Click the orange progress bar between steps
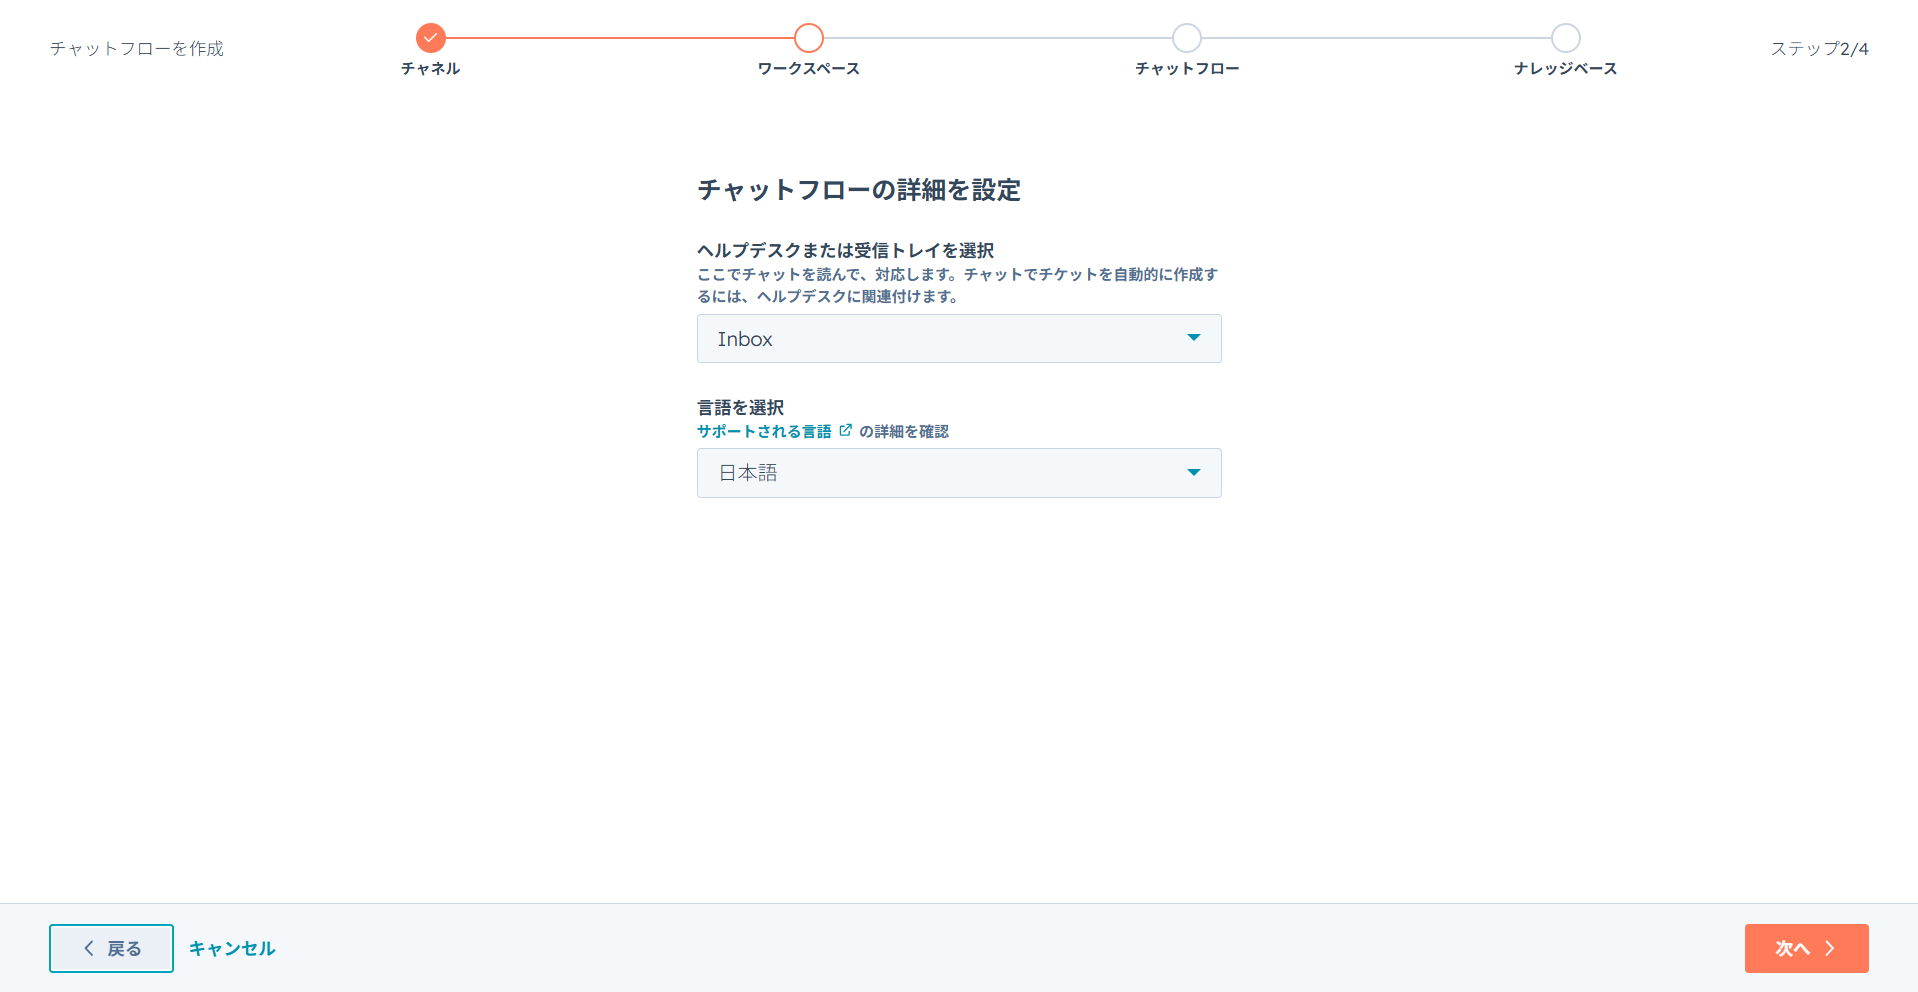Image resolution: width=1918 pixels, height=992 pixels. (620, 38)
